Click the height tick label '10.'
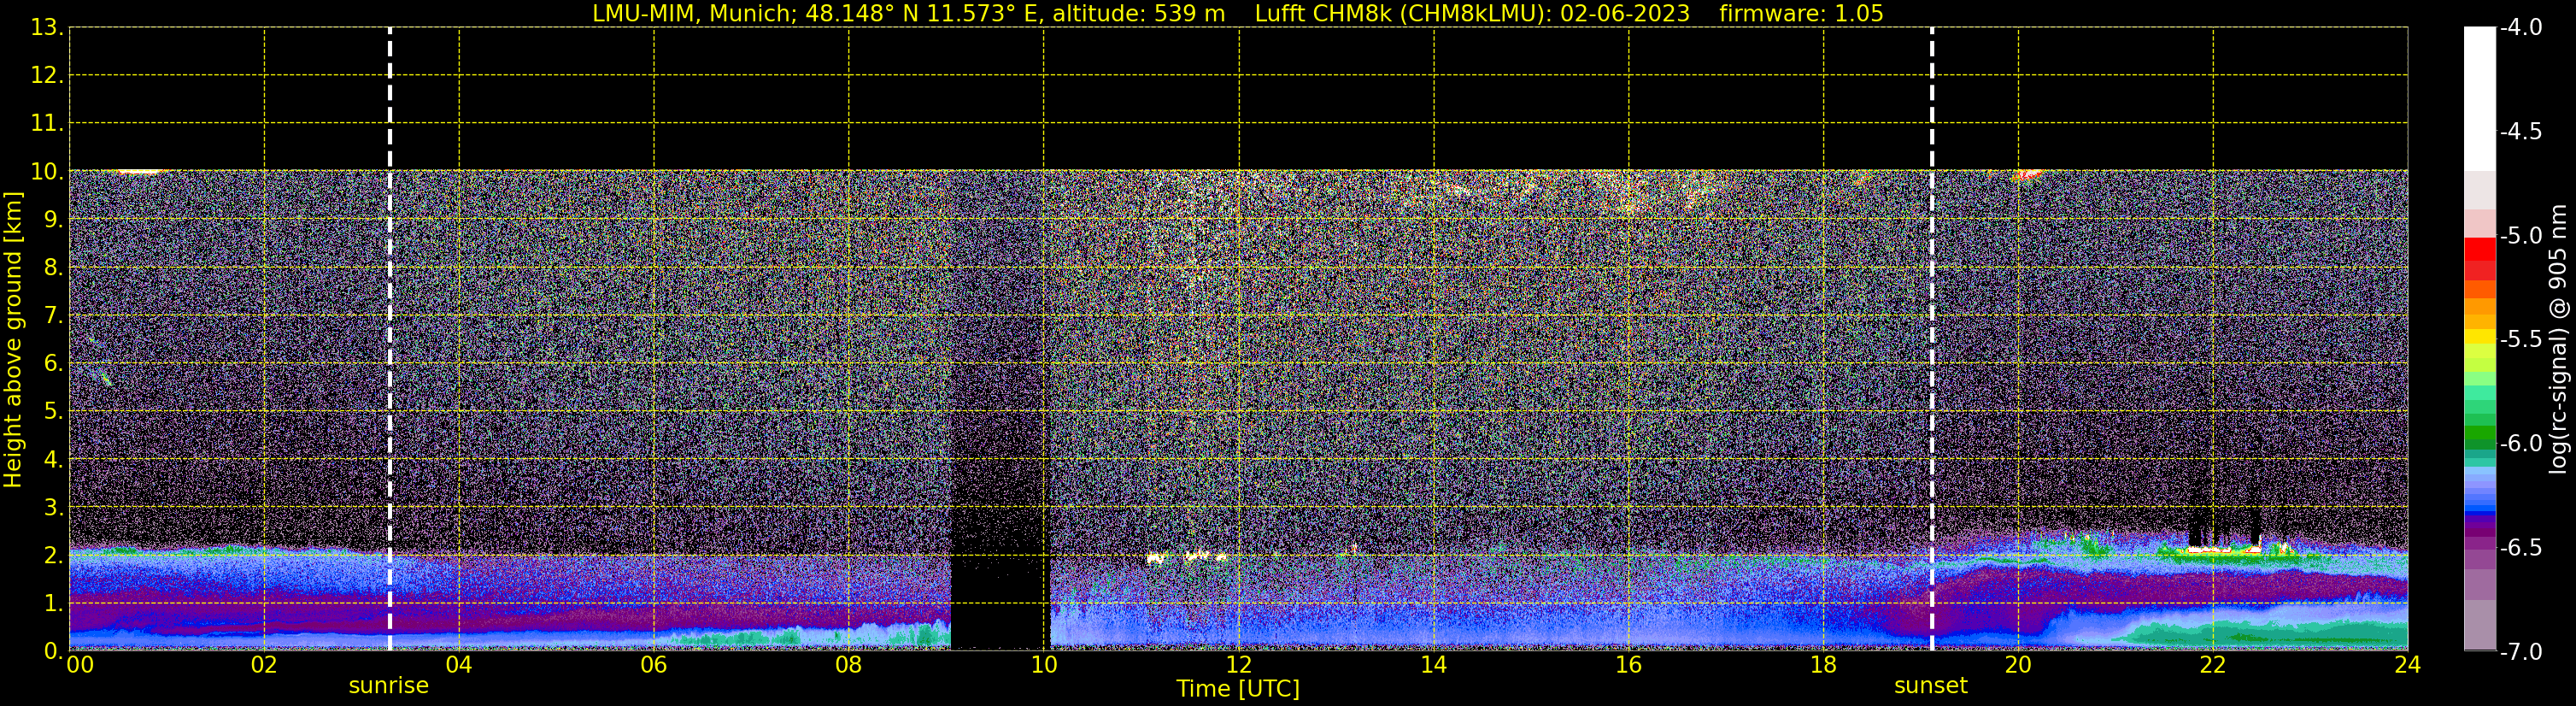 [47, 172]
